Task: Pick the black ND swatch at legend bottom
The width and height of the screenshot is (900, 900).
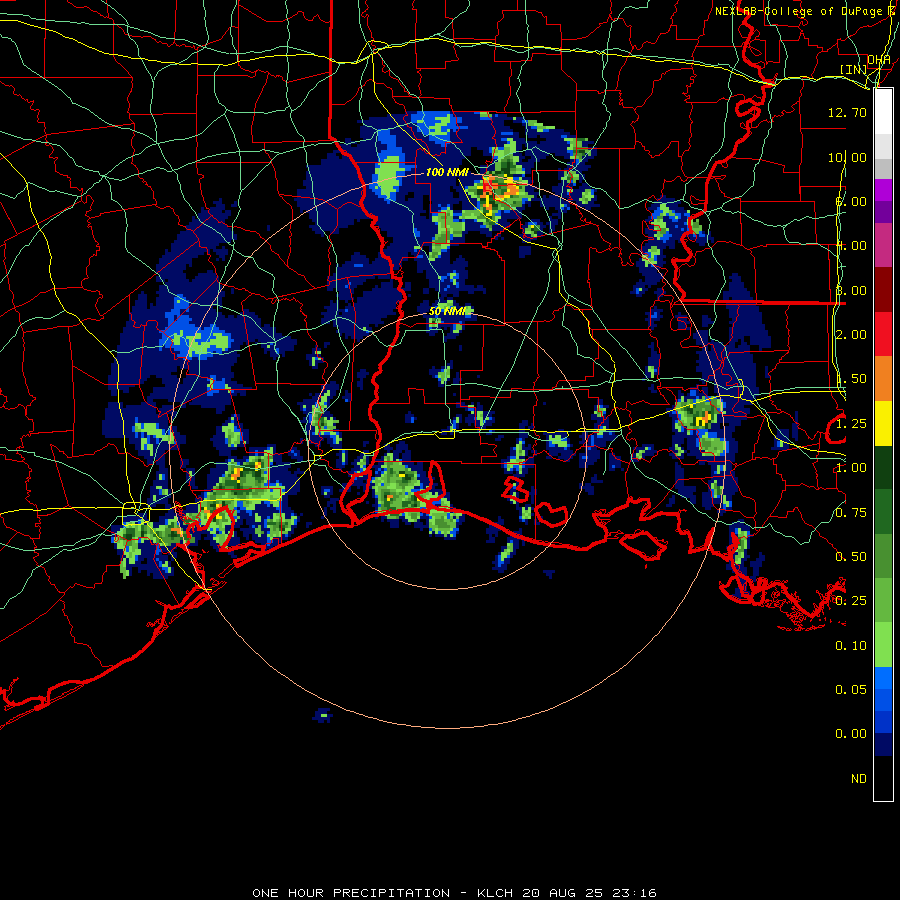Action: coord(883,778)
